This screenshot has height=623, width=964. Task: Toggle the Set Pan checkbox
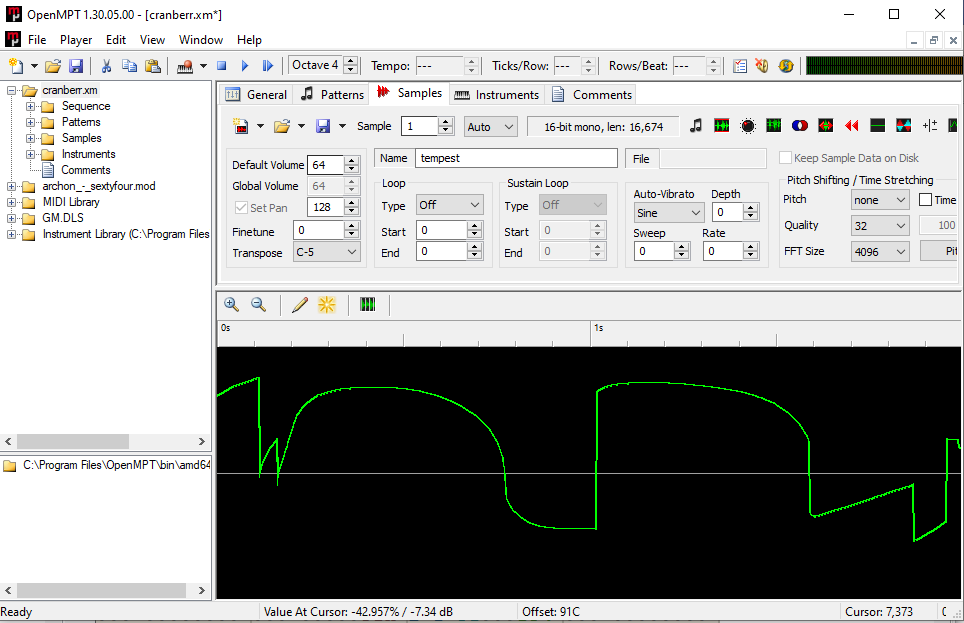coord(241,208)
